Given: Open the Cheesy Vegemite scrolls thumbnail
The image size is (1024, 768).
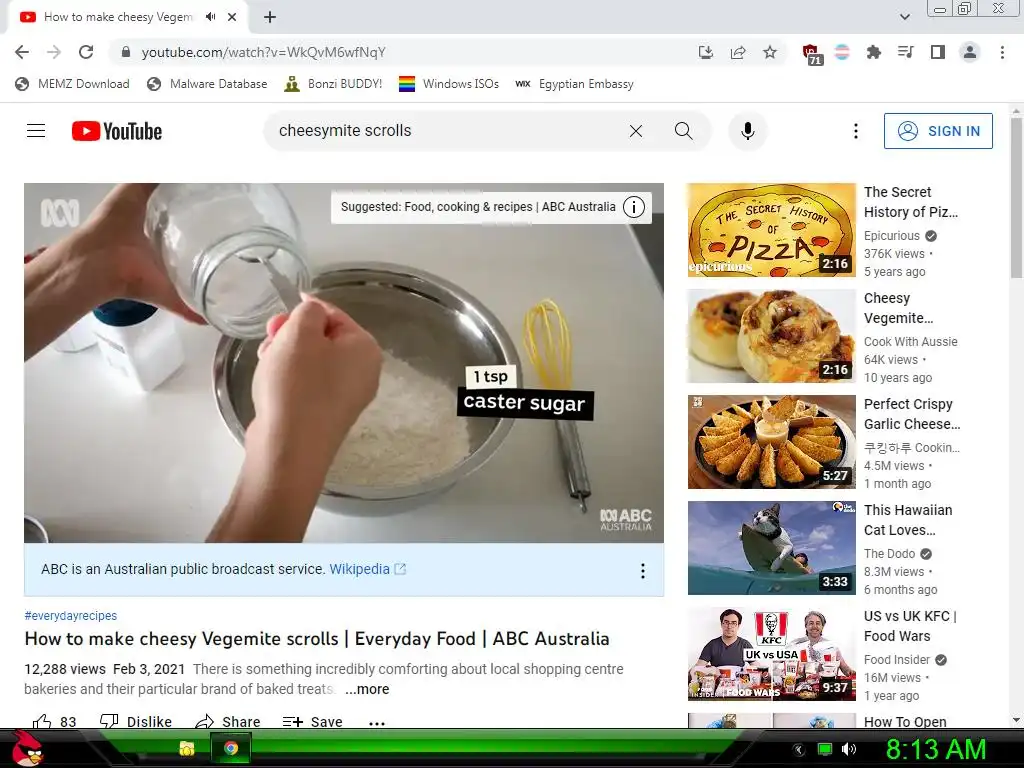Looking at the screenshot, I should click(x=771, y=336).
